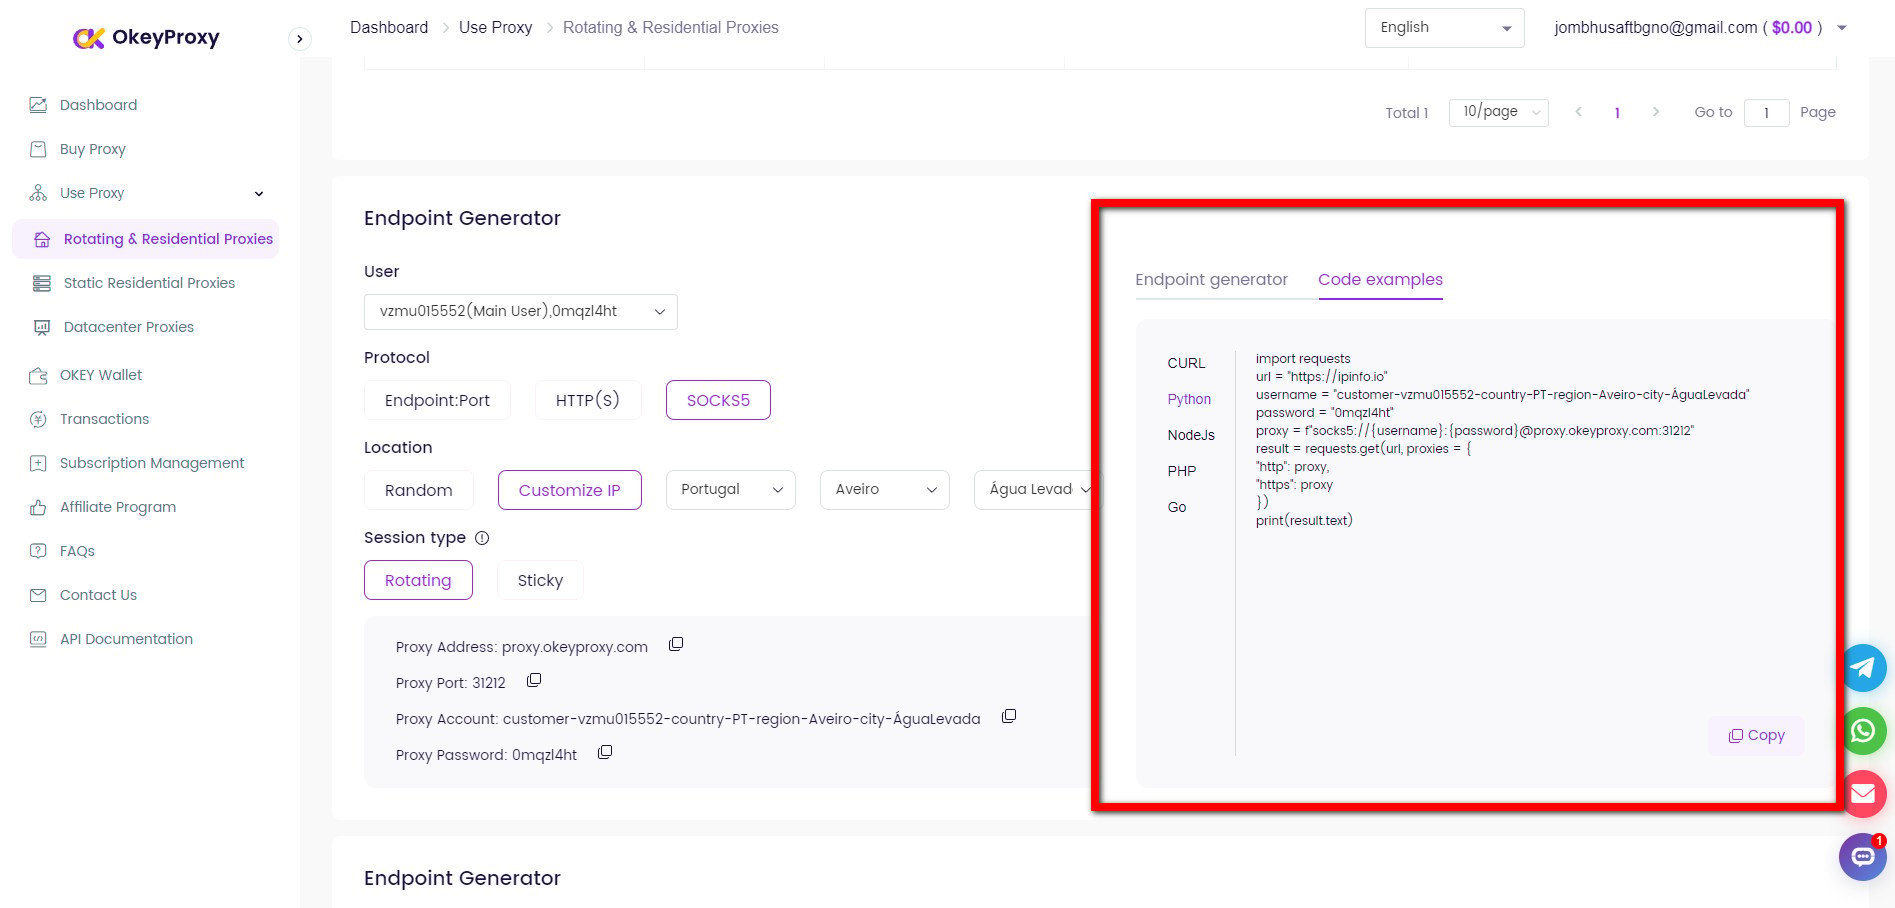This screenshot has height=908, width=1895.
Task: Select page 1 in pagination
Action: click(x=1617, y=113)
